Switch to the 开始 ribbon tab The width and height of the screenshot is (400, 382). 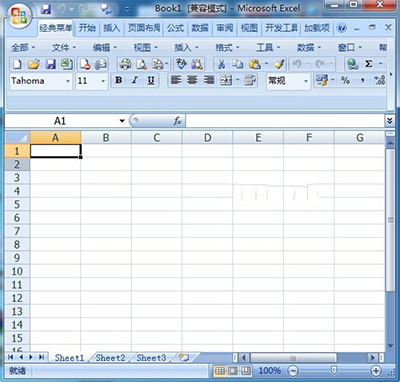click(x=87, y=28)
